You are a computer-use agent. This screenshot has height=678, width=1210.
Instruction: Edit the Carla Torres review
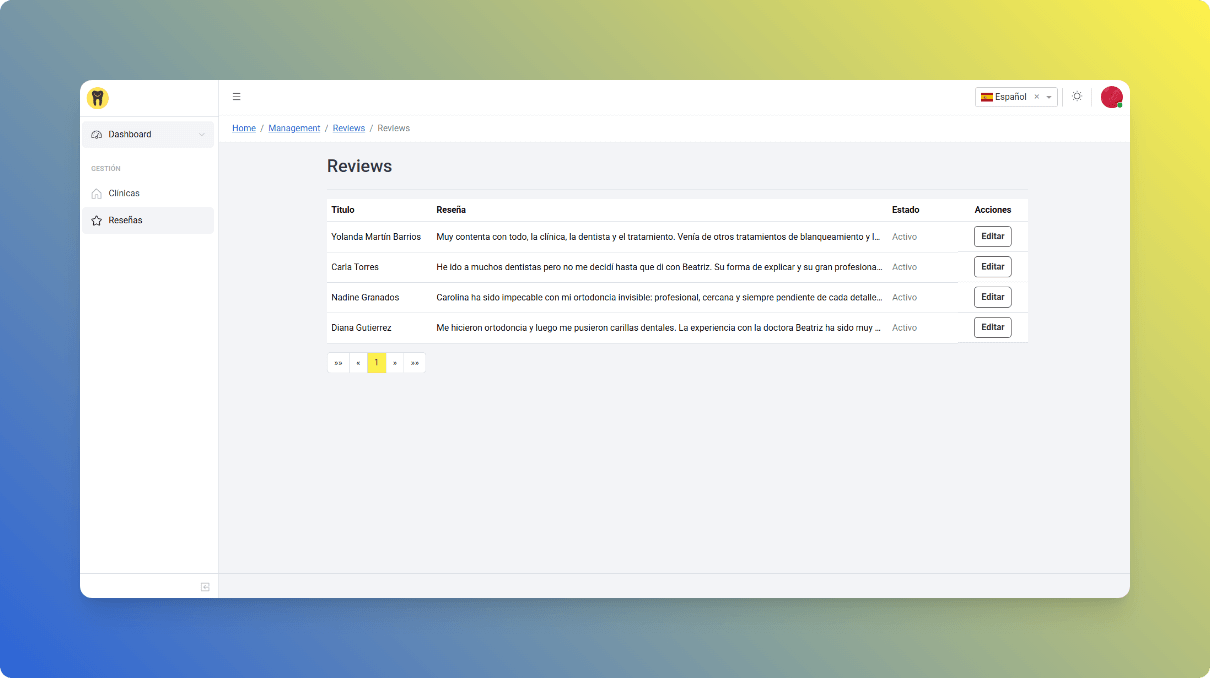pos(992,267)
